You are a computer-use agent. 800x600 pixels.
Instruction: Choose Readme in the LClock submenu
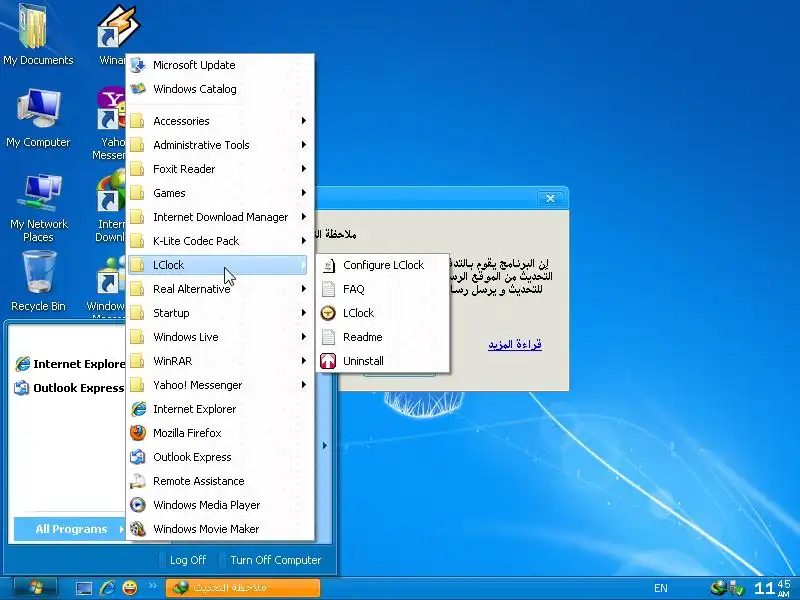click(x=383, y=337)
